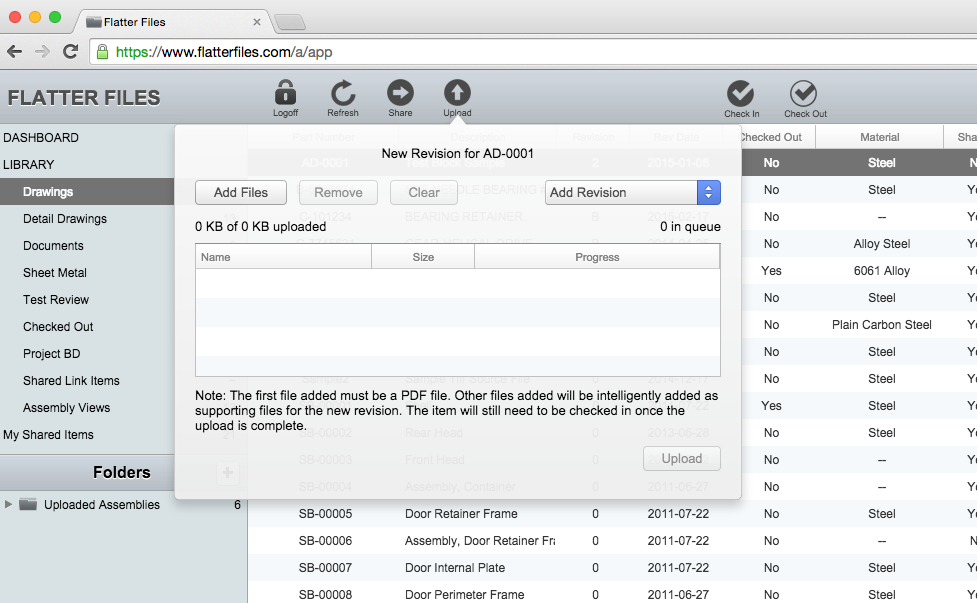Open Test Review in sidebar
The width and height of the screenshot is (977, 603).
point(56,300)
